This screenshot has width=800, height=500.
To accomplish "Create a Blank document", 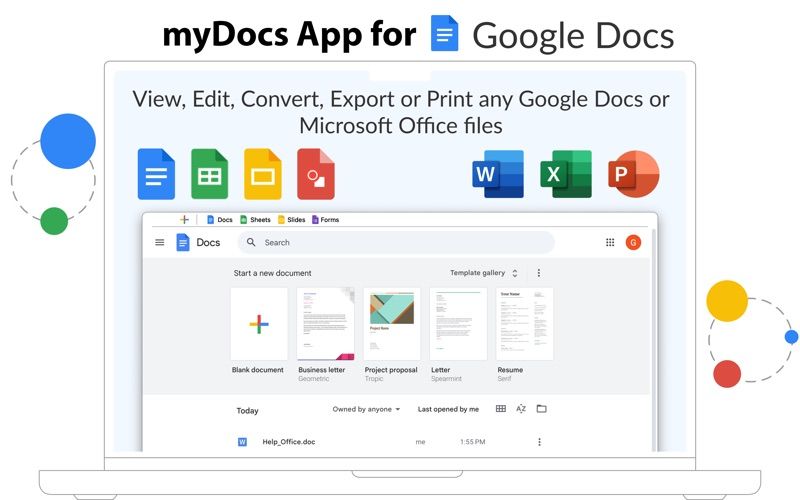I will coord(259,324).
